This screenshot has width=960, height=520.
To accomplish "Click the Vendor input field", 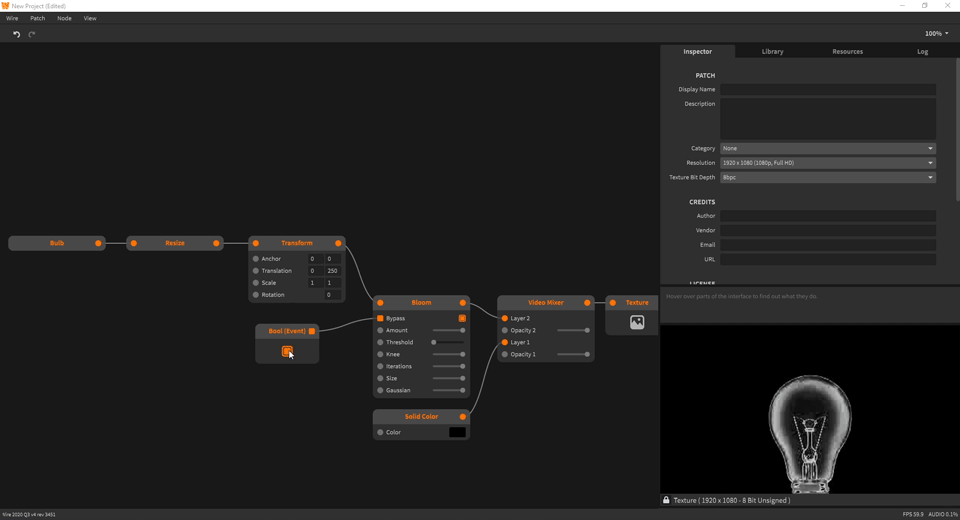I will click(828, 230).
